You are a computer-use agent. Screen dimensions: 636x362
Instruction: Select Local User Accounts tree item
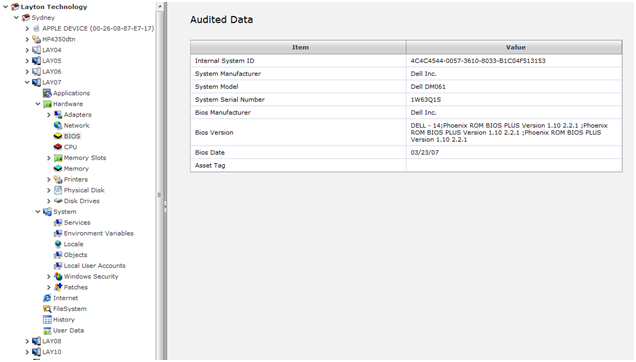click(95, 265)
